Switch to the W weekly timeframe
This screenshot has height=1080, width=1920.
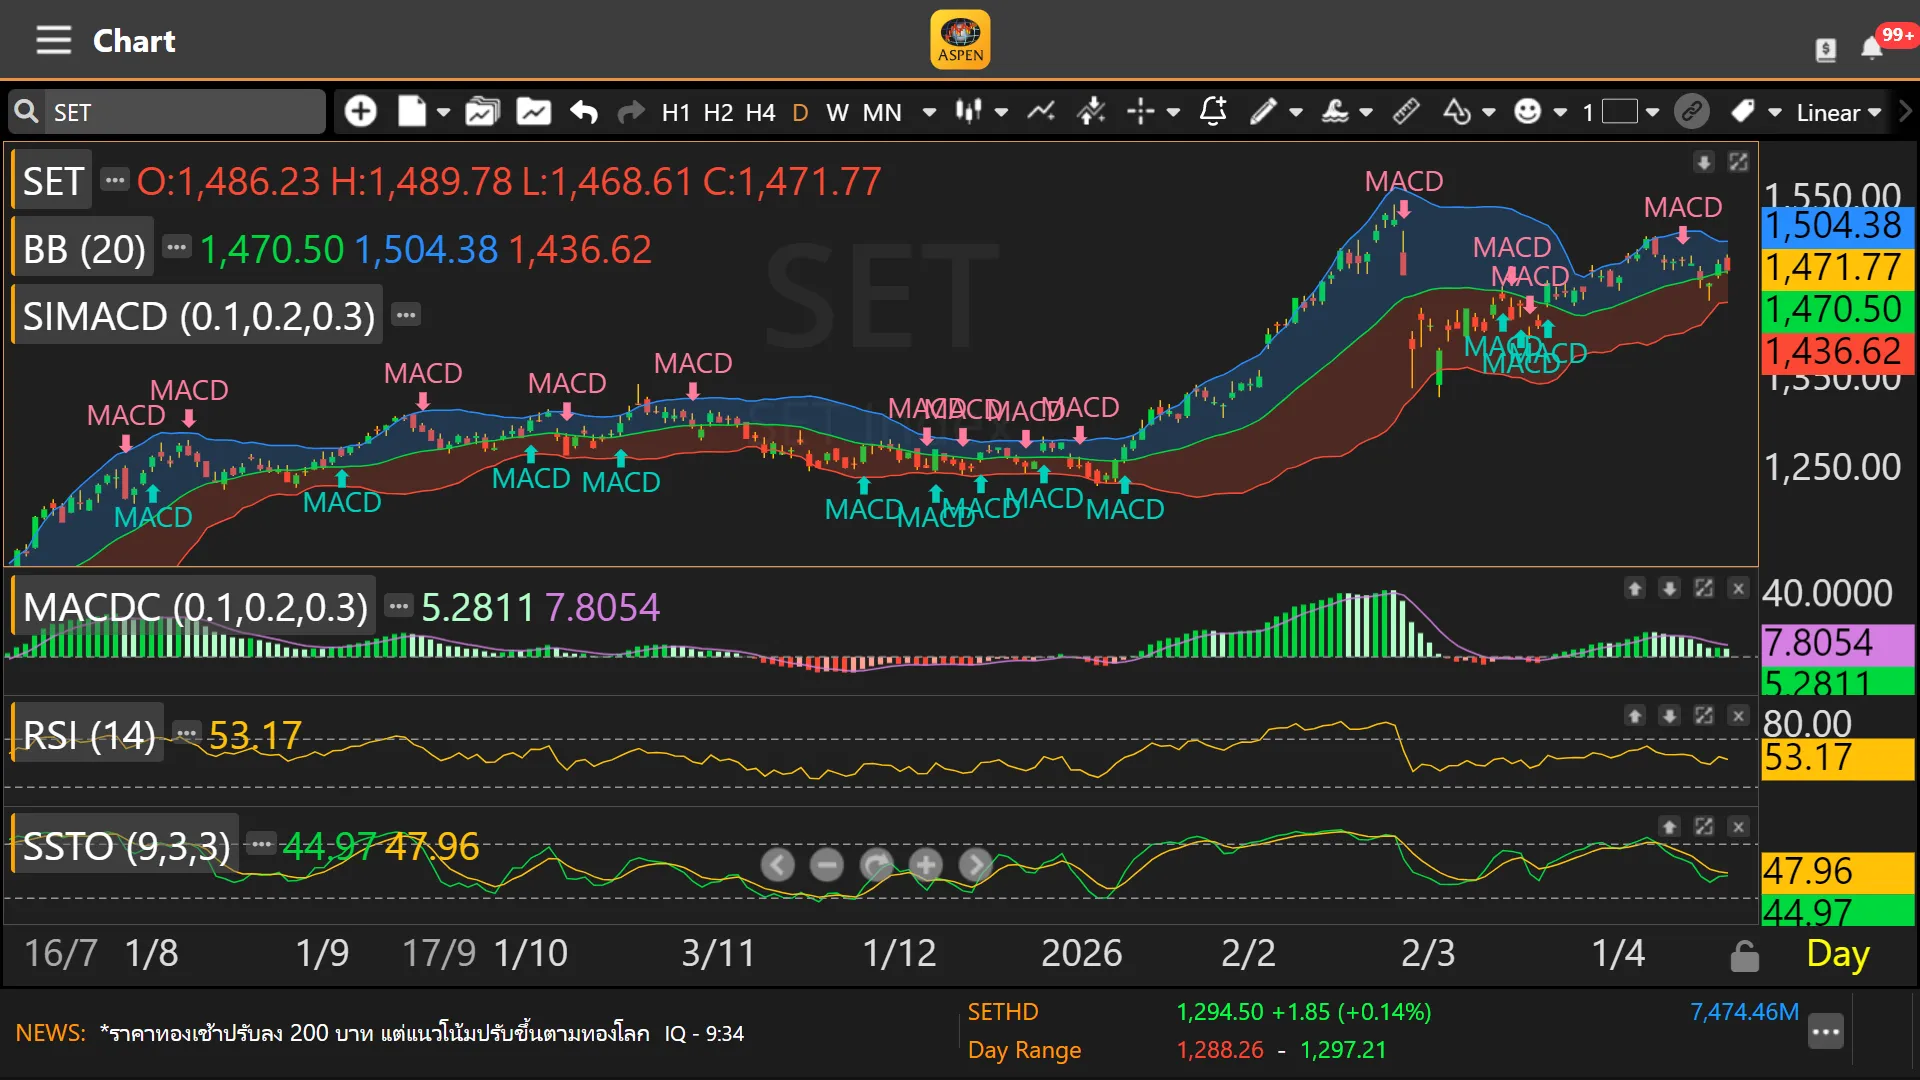pos(837,112)
